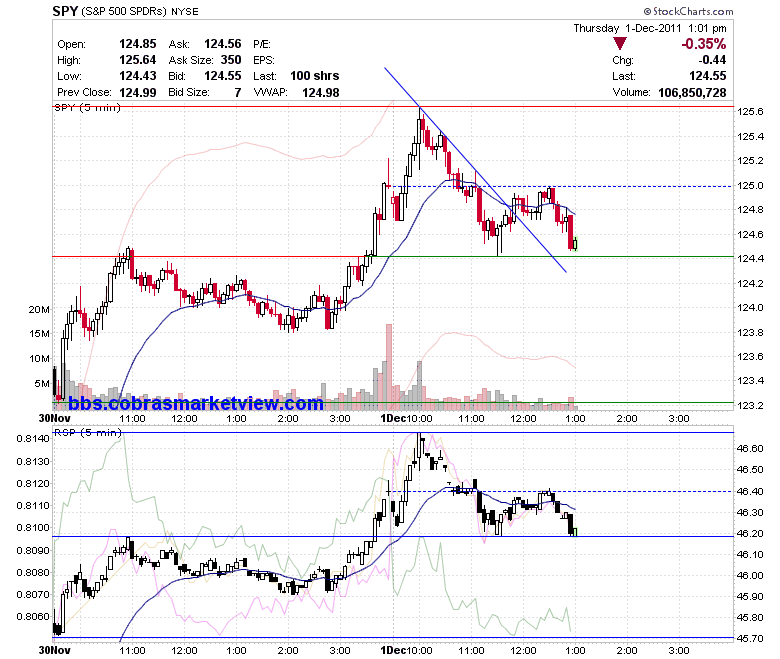The image size is (780, 659).
Task: Click the 124.4 price axis label
Action: (x=750, y=259)
